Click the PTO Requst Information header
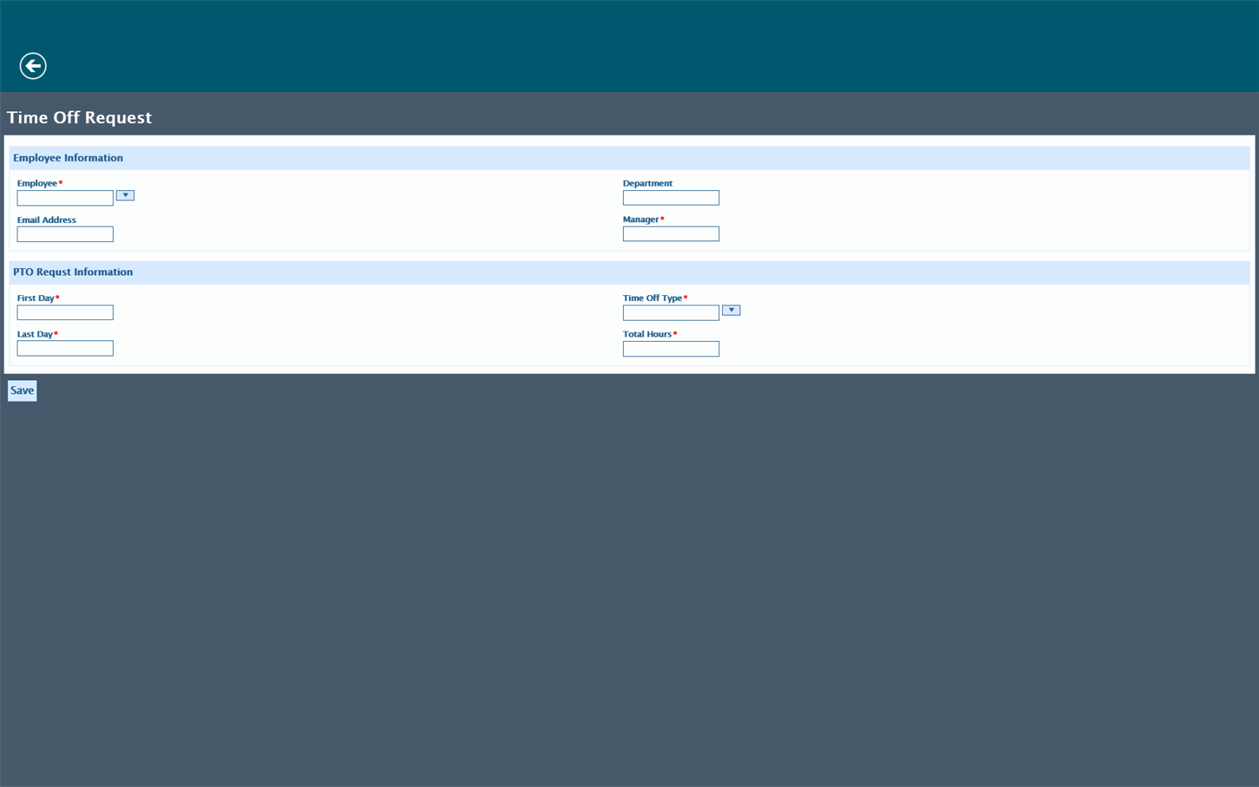The image size is (1259, 787). (74, 271)
